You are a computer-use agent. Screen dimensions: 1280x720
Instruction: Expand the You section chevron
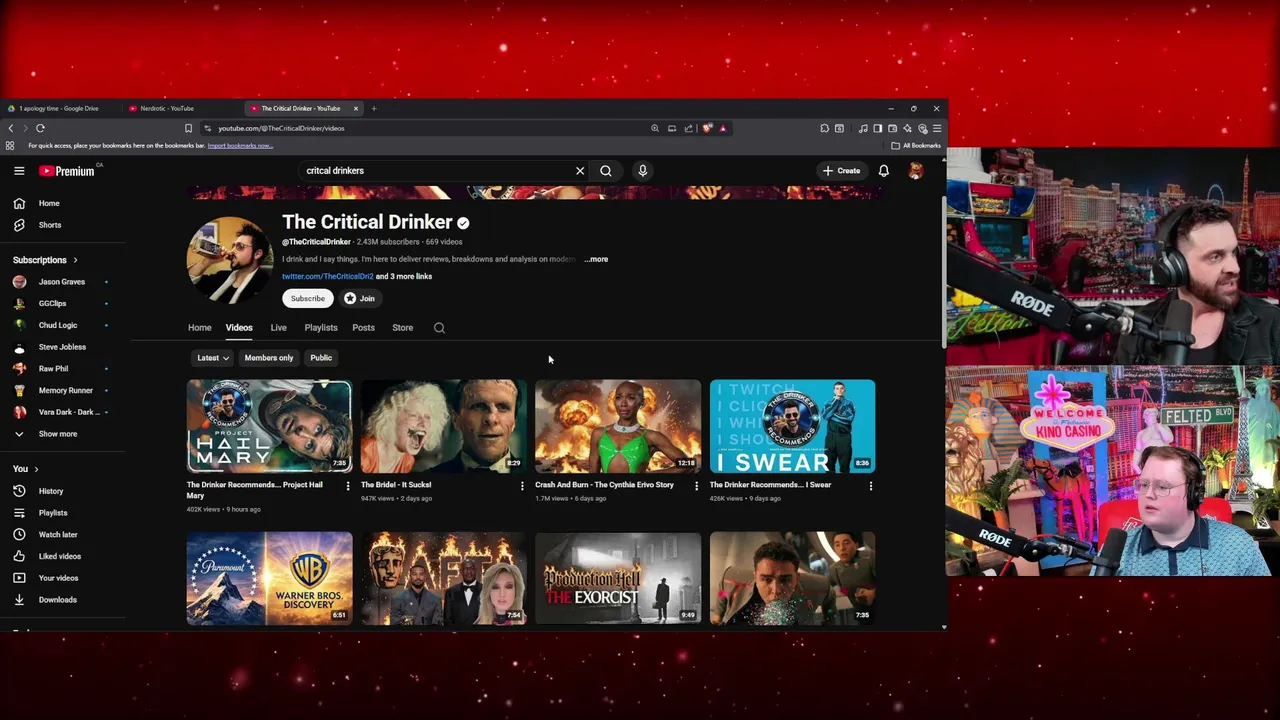point(36,469)
